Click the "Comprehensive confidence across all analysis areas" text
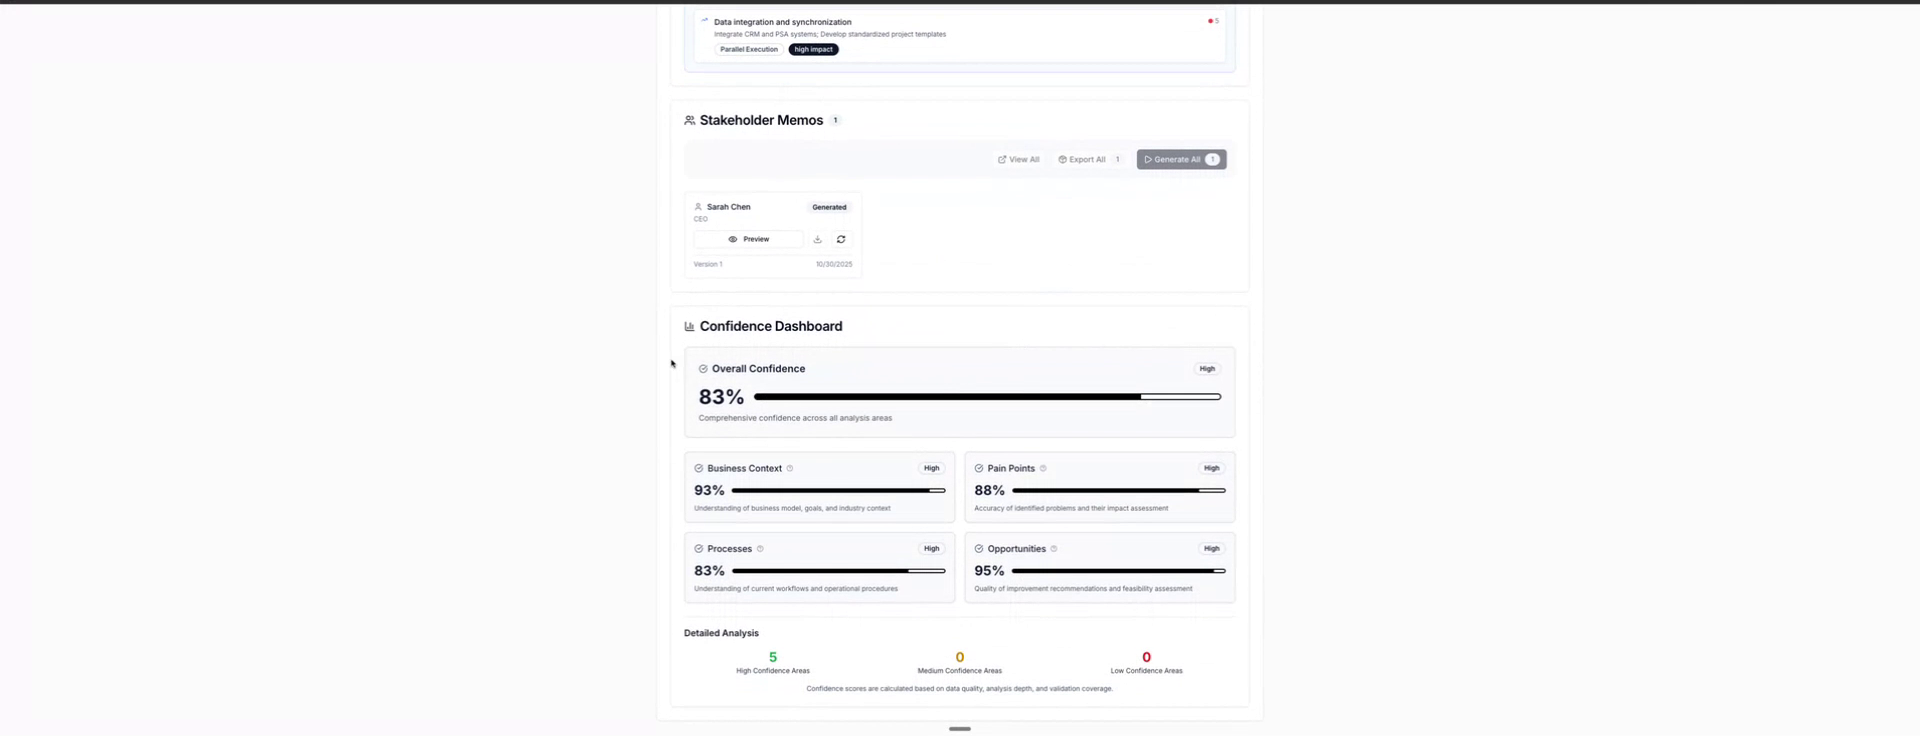The image size is (1920, 736). click(795, 418)
